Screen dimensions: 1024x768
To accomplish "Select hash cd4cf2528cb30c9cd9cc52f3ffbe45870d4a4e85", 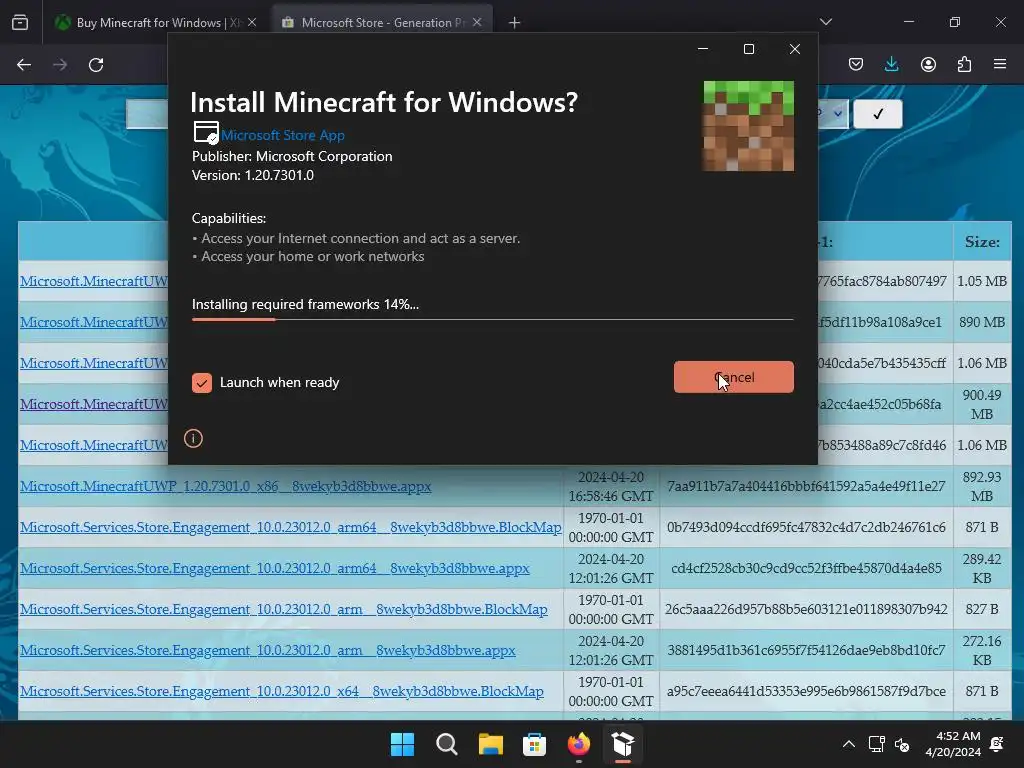I will click(806, 569).
